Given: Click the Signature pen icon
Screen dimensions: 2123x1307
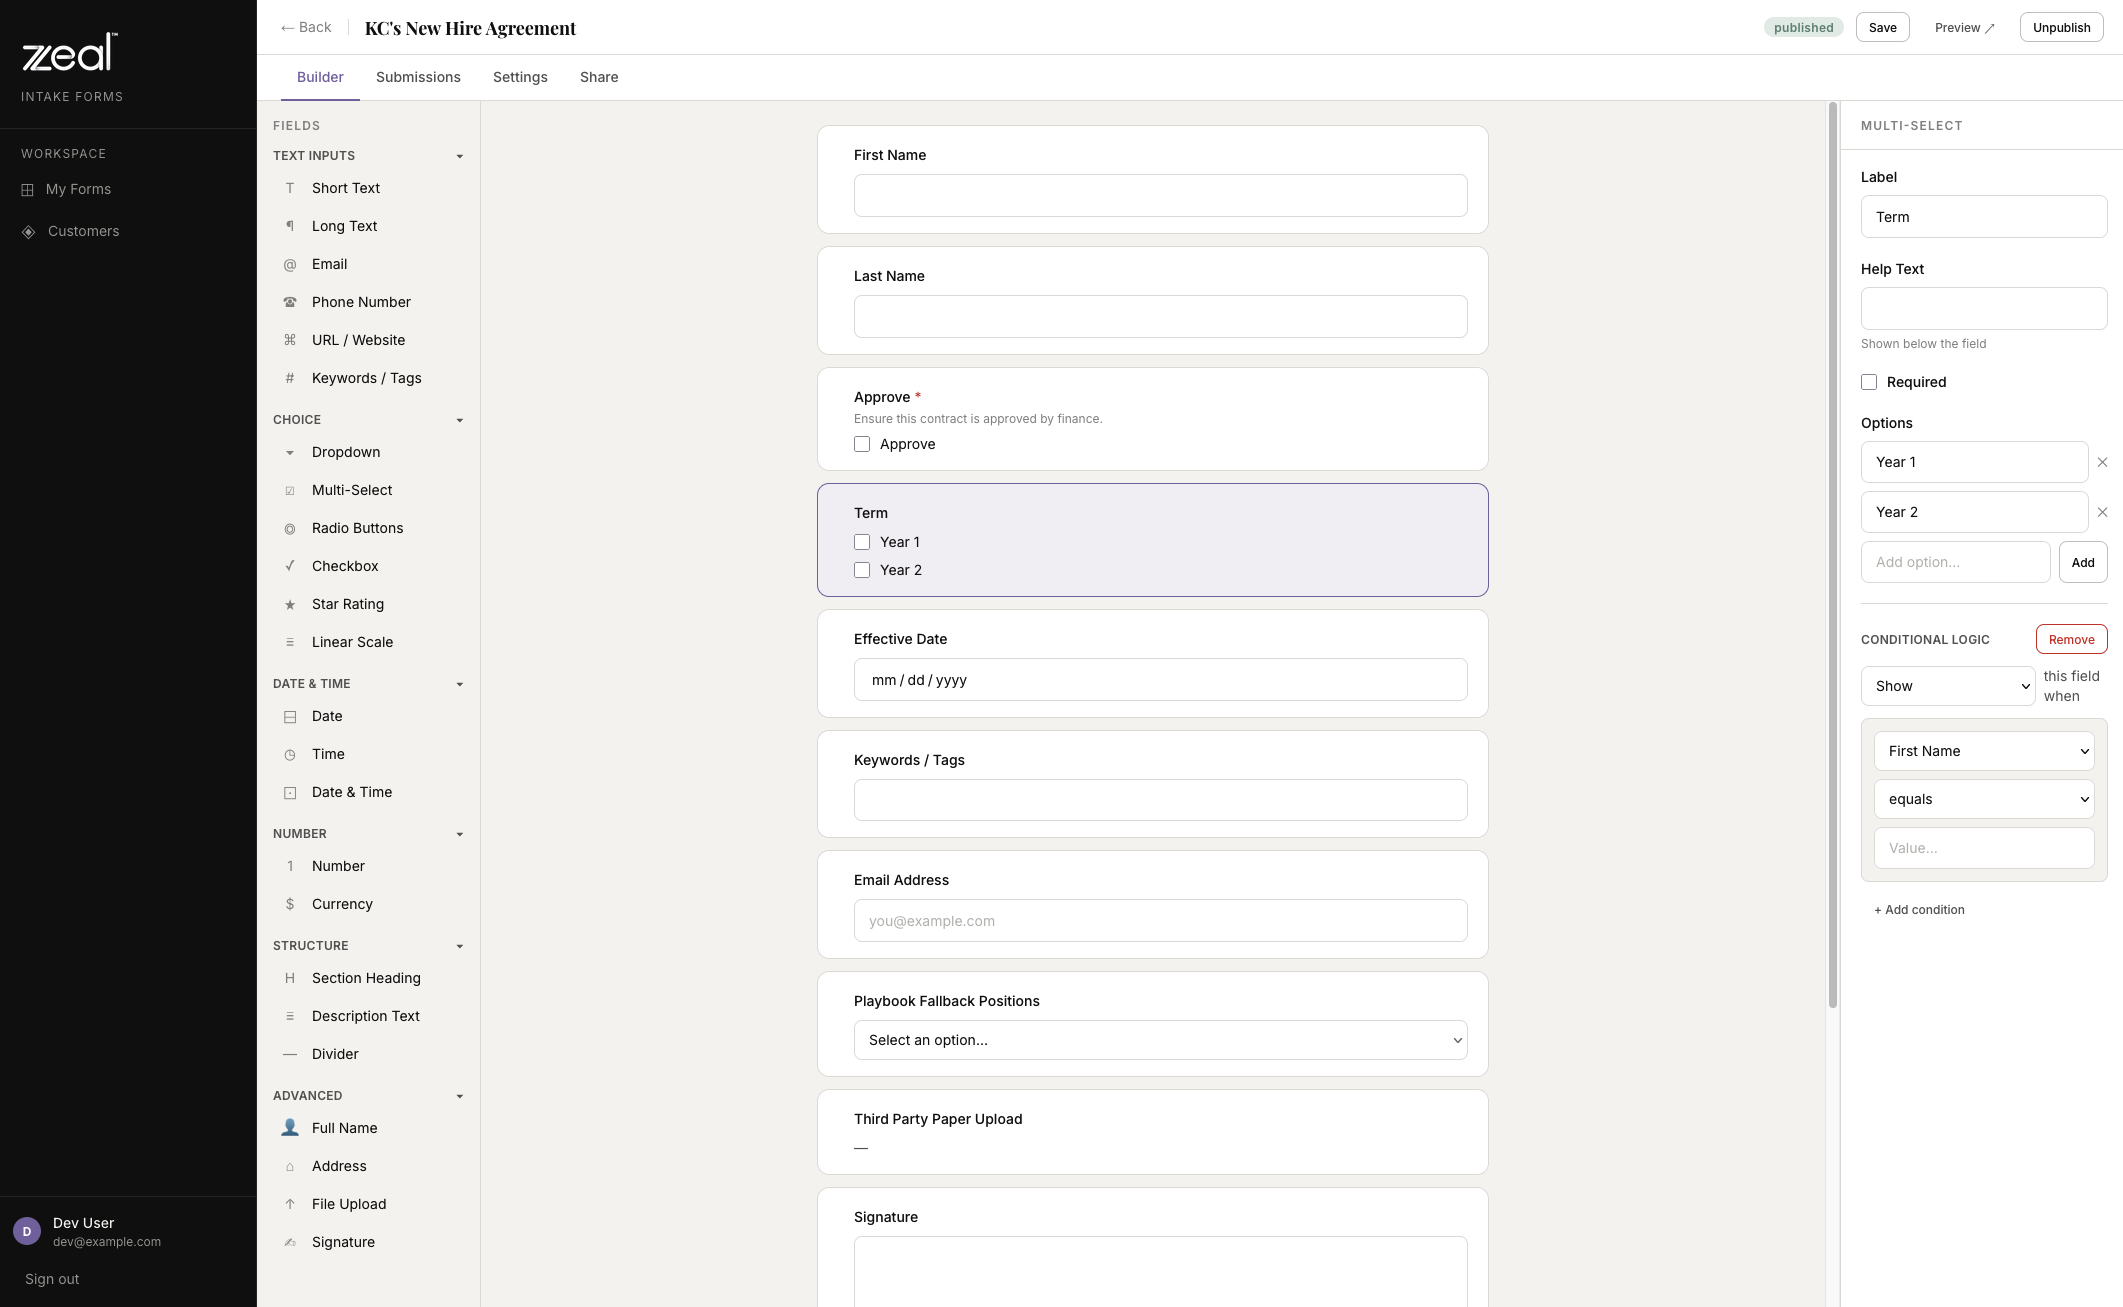Looking at the screenshot, I should [290, 1242].
